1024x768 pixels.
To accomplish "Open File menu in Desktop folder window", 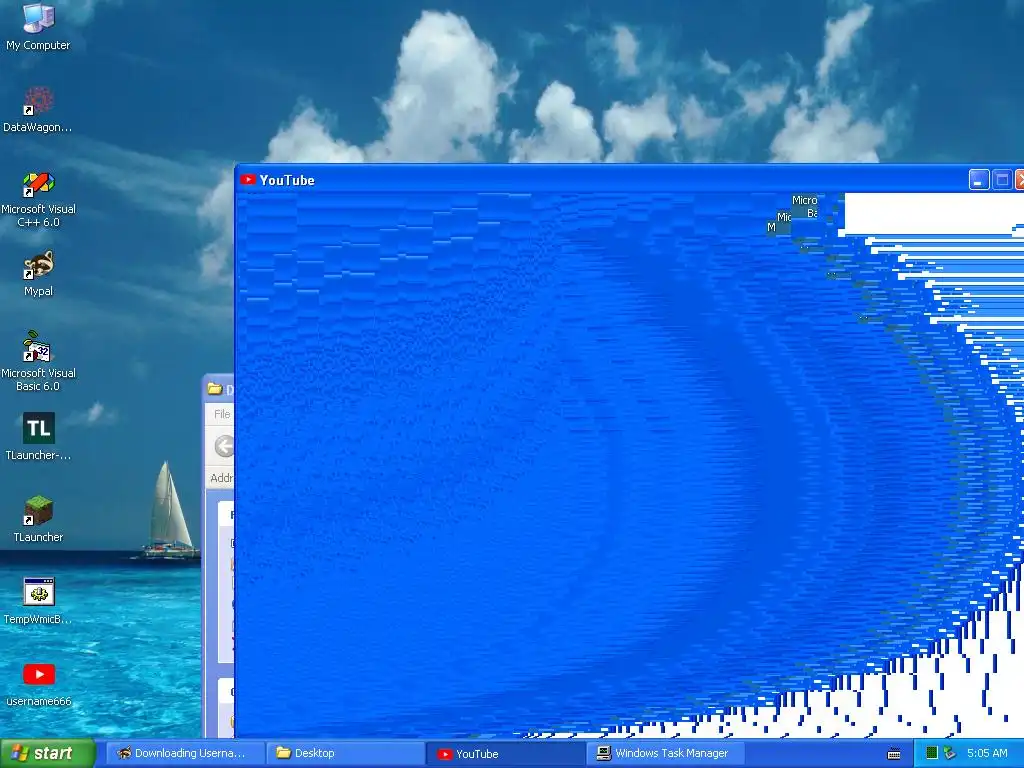I will (x=222, y=414).
